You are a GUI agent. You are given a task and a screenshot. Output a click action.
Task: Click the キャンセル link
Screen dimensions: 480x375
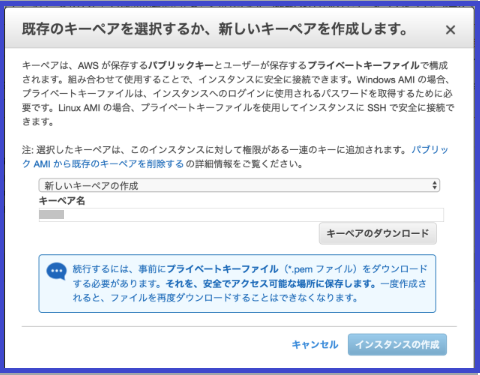pos(315,344)
